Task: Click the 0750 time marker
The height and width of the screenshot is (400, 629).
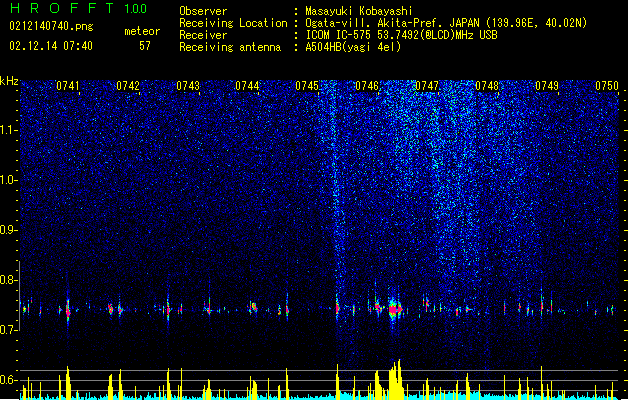Action: [607, 86]
